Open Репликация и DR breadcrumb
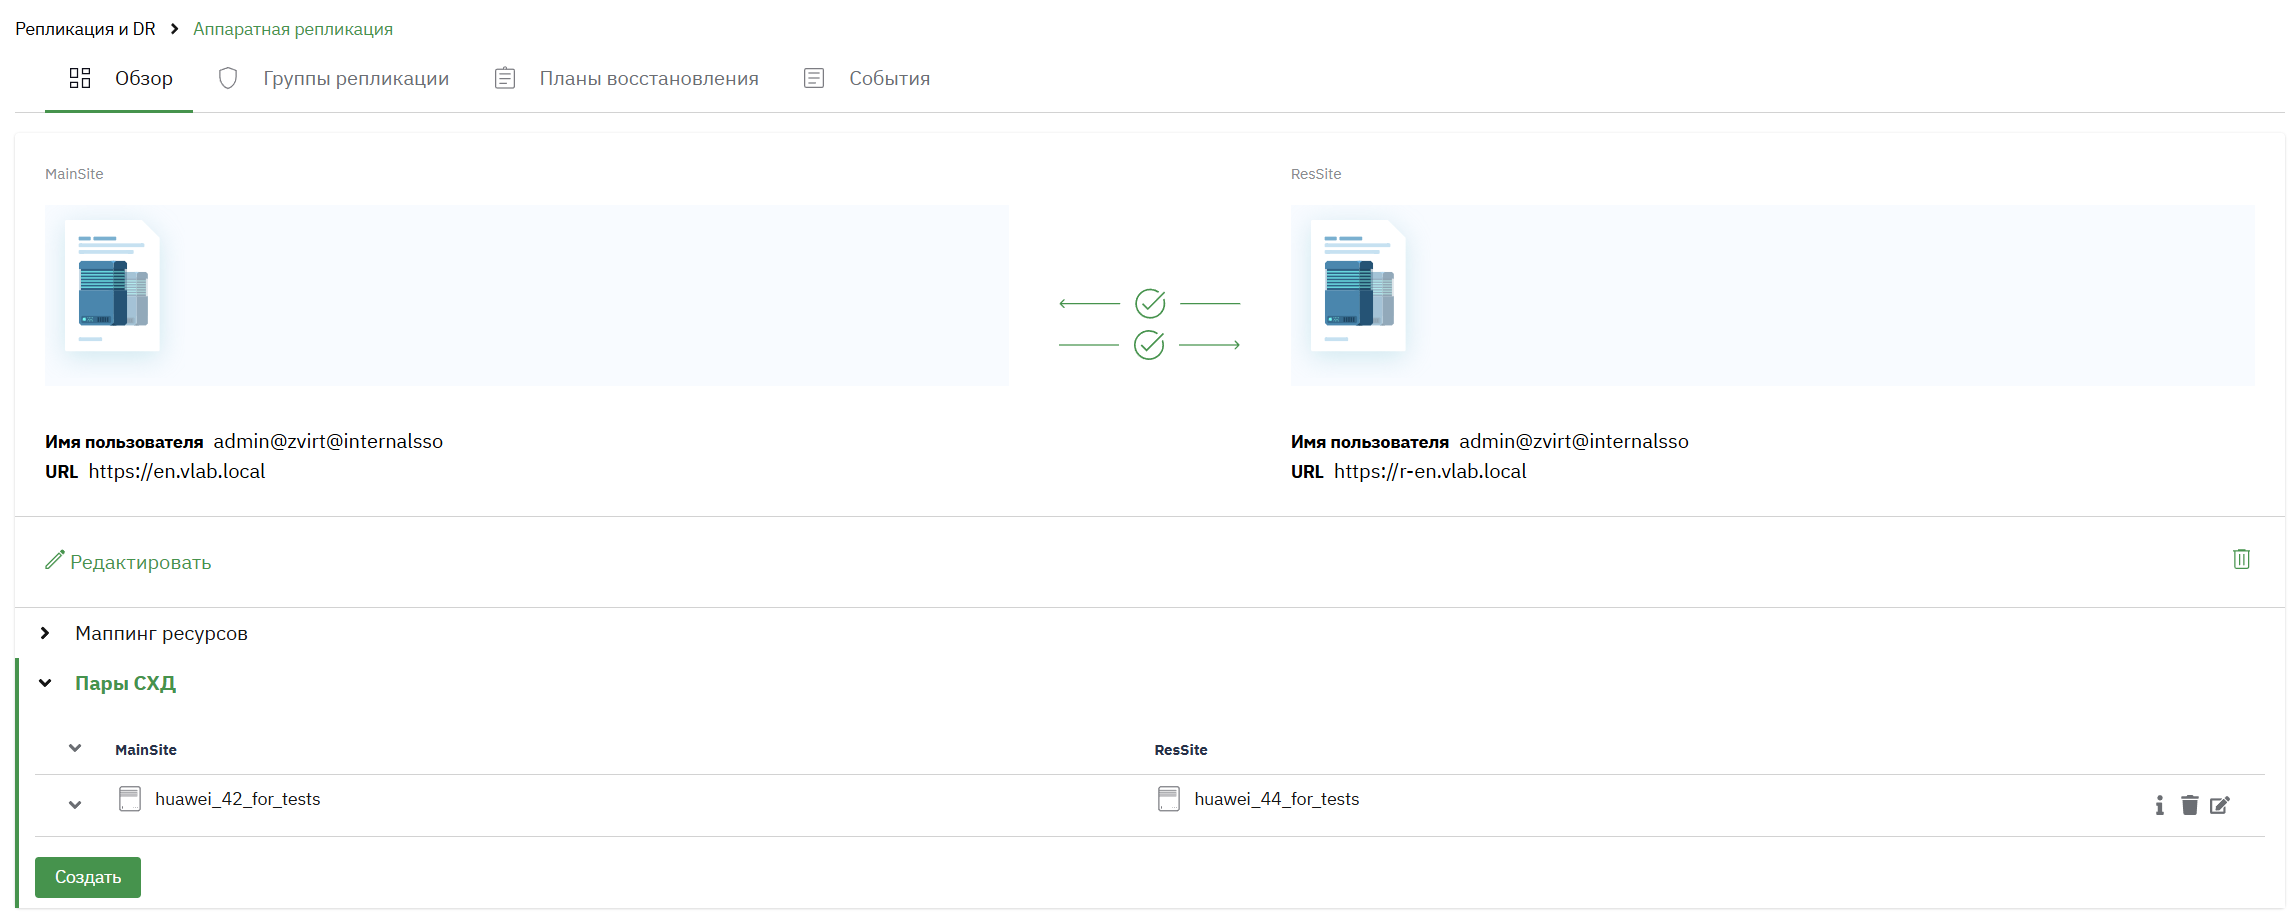This screenshot has width=2295, height=917. point(85,29)
